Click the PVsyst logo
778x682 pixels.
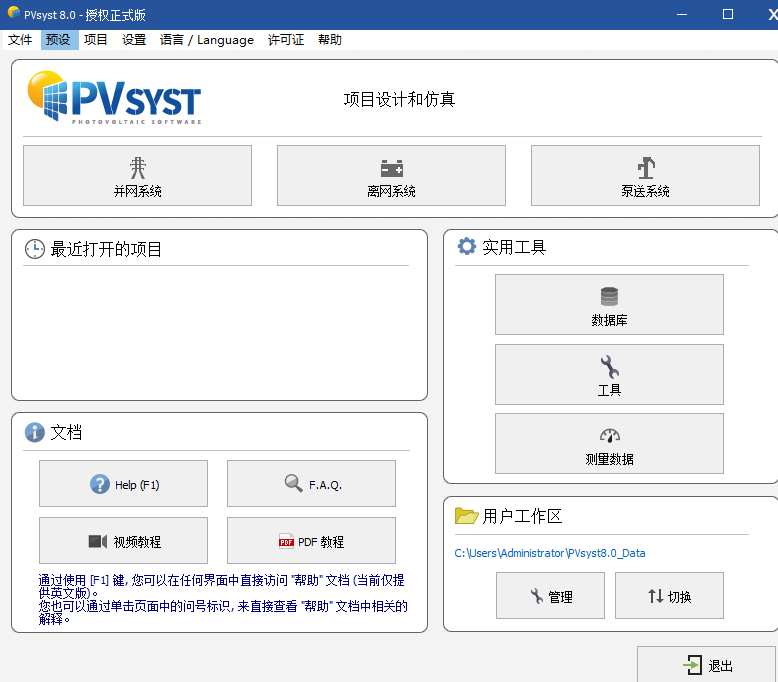click(115, 97)
